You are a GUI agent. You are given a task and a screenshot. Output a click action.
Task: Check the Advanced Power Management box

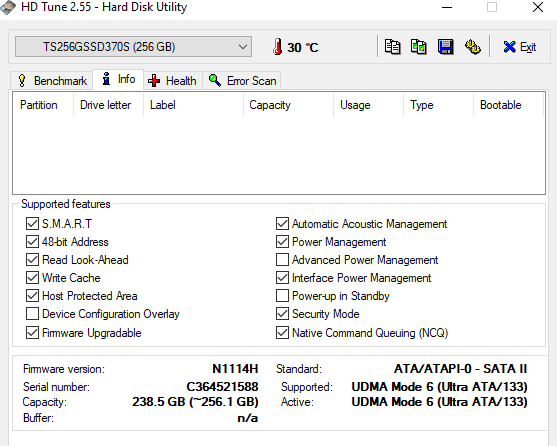point(282,260)
